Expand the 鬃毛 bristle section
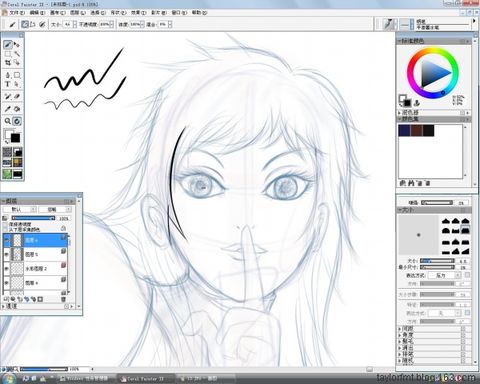Viewport: 480px width, 384px height. point(400,342)
